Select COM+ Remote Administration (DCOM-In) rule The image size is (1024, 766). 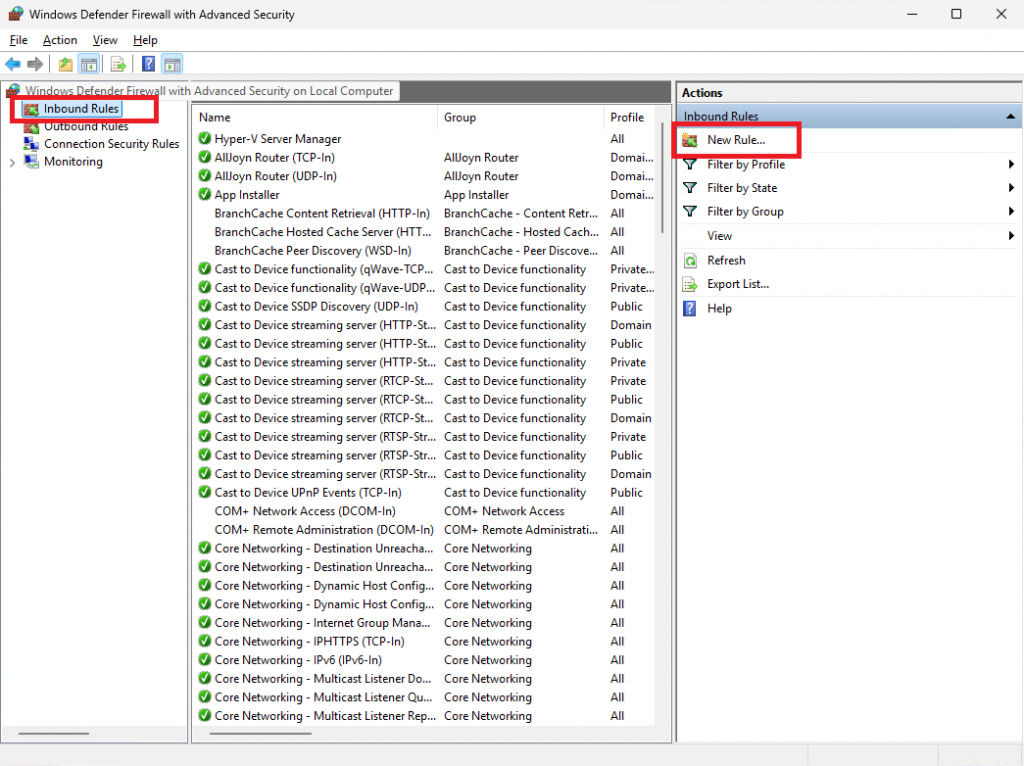click(324, 530)
